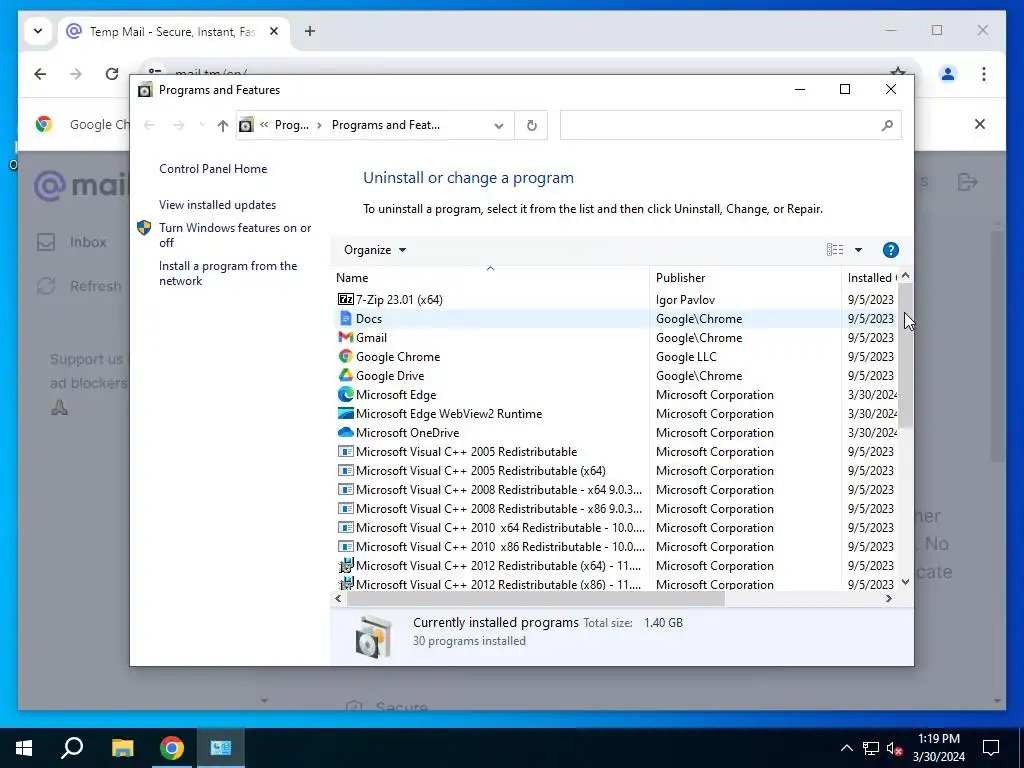Screen dimensions: 1024x768
Task: Open Turn Windows features on or off
Action: pos(235,235)
